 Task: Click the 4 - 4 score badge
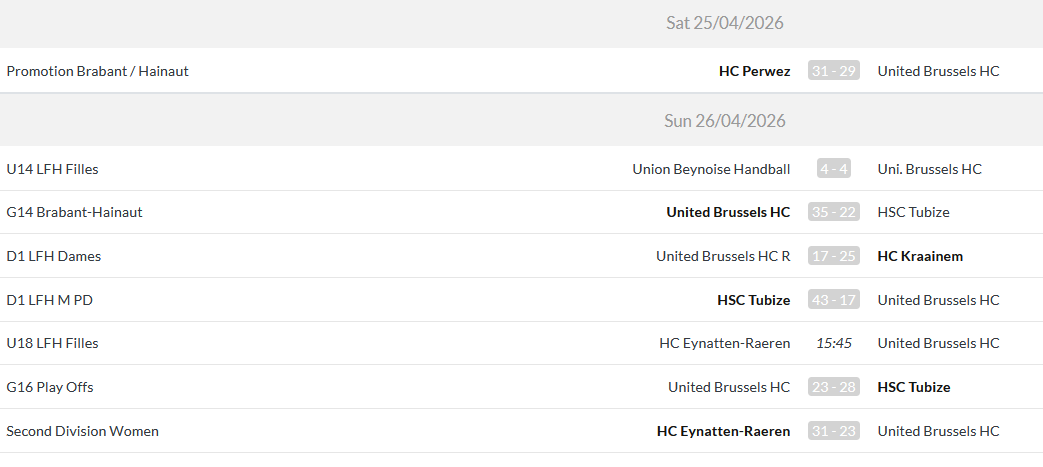pos(833,169)
